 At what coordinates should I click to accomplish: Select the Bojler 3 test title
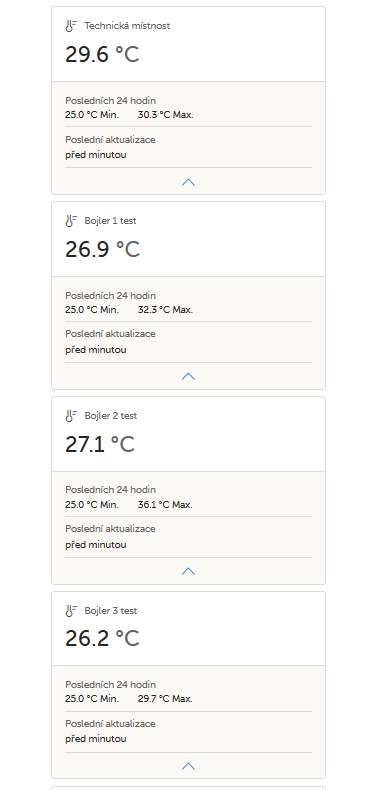point(111,611)
